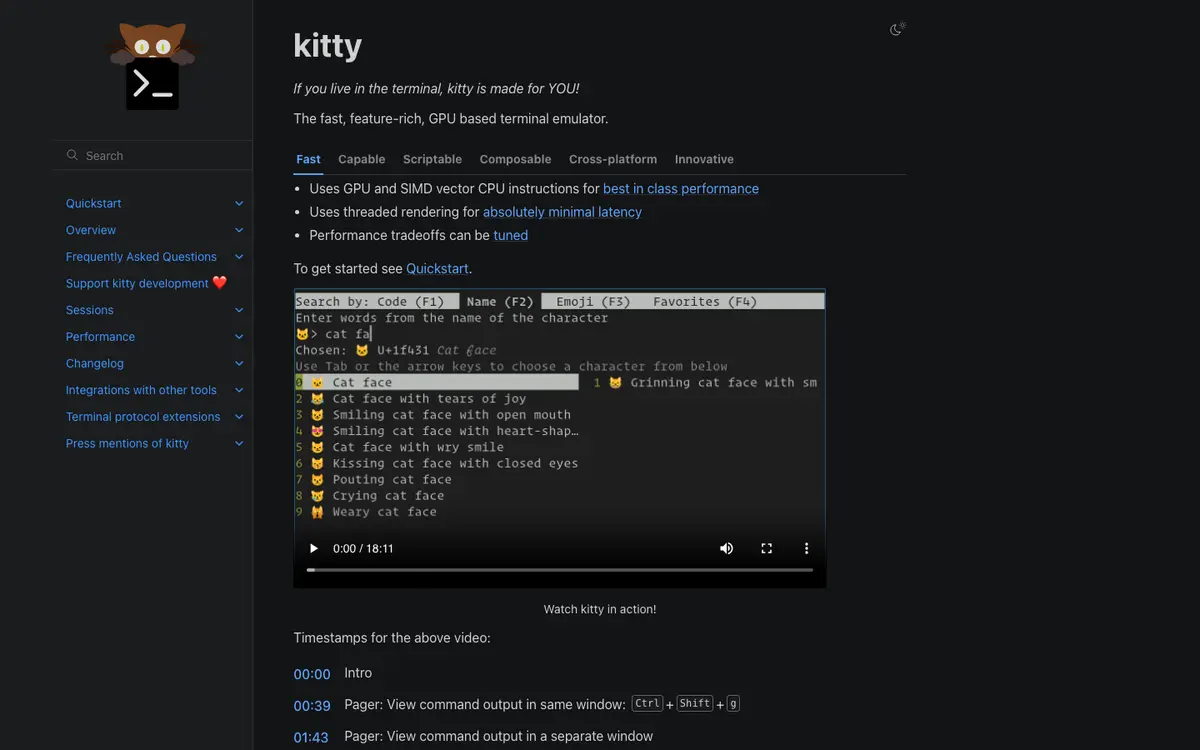Open Integrations with other tools page

pos(141,390)
